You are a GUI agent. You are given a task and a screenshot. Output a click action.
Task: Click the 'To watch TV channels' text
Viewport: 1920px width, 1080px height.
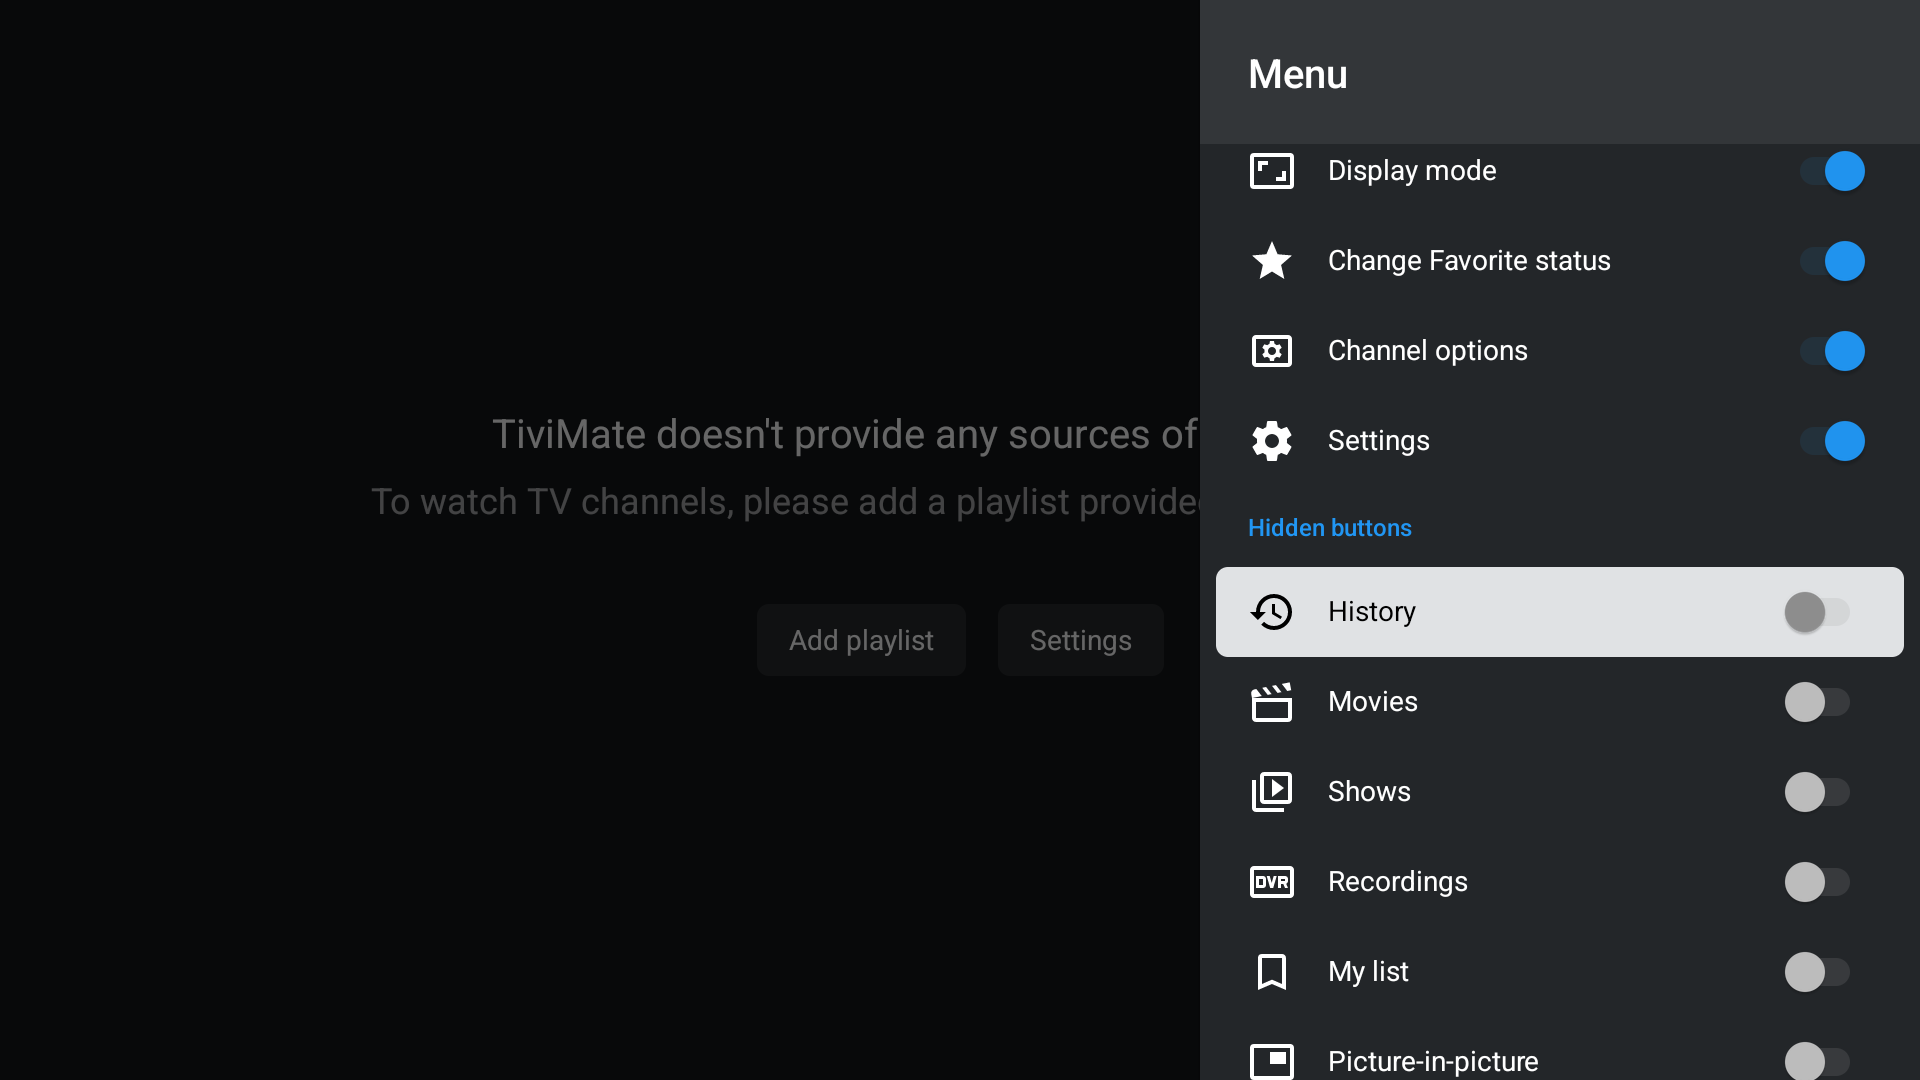pos(785,502)
